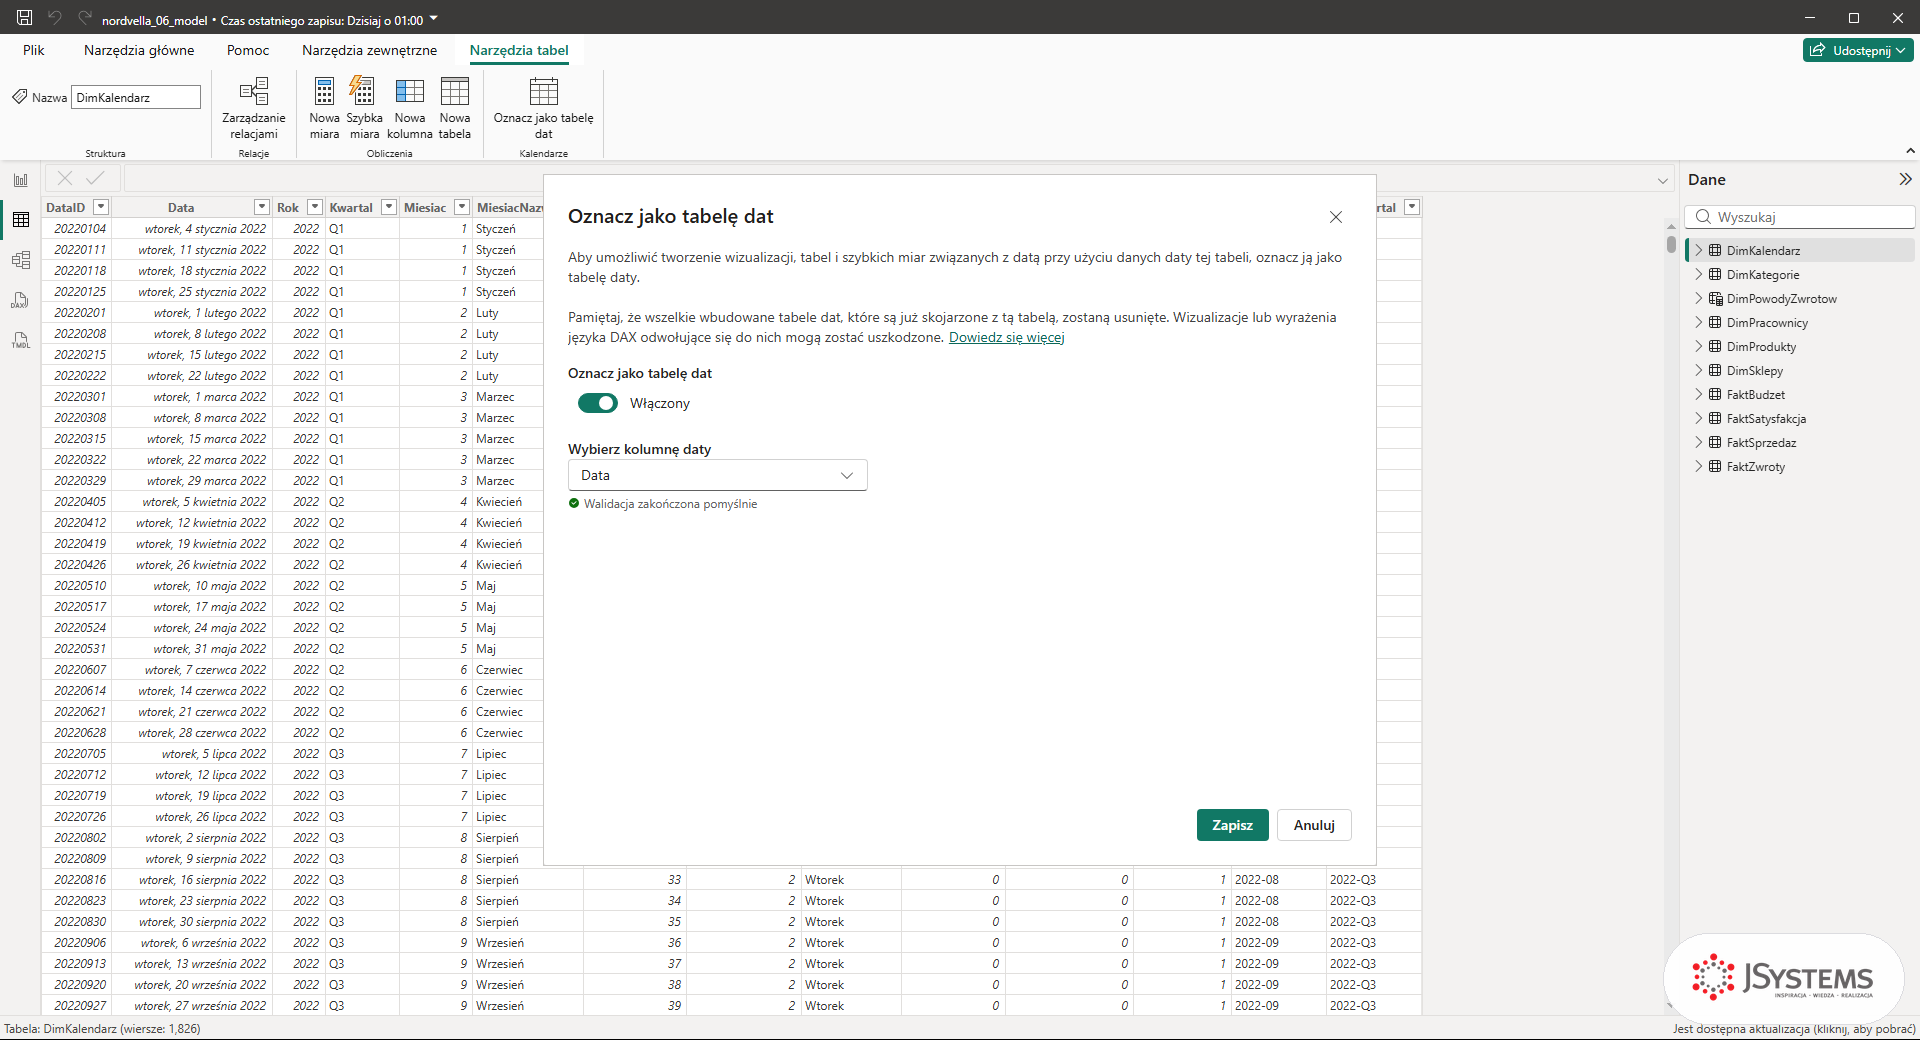Expand the DimKalendarz table in Dane pane
Screen dimensions: 1920x1040
pos(1698,250)
